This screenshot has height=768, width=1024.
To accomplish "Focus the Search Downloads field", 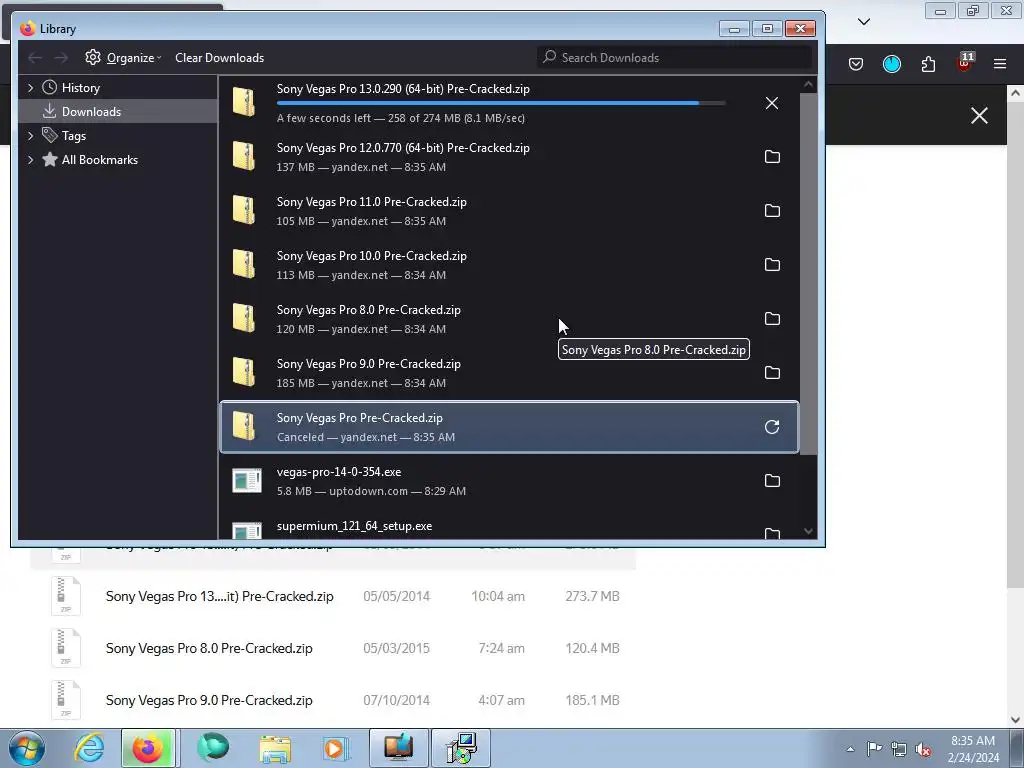I will 675,57.
